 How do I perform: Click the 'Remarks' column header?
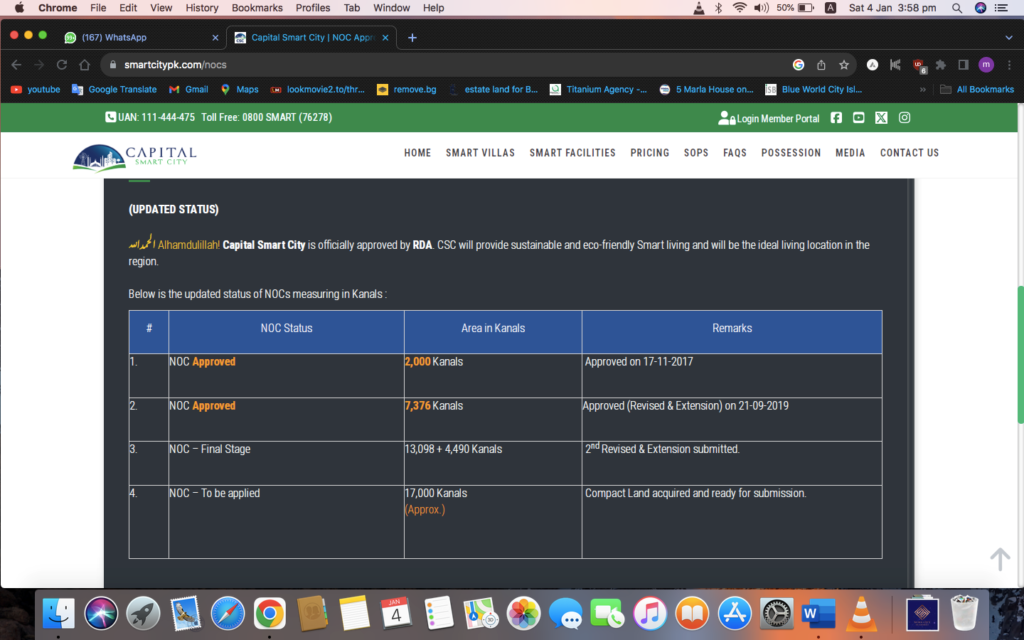click(x=731, y=332)
